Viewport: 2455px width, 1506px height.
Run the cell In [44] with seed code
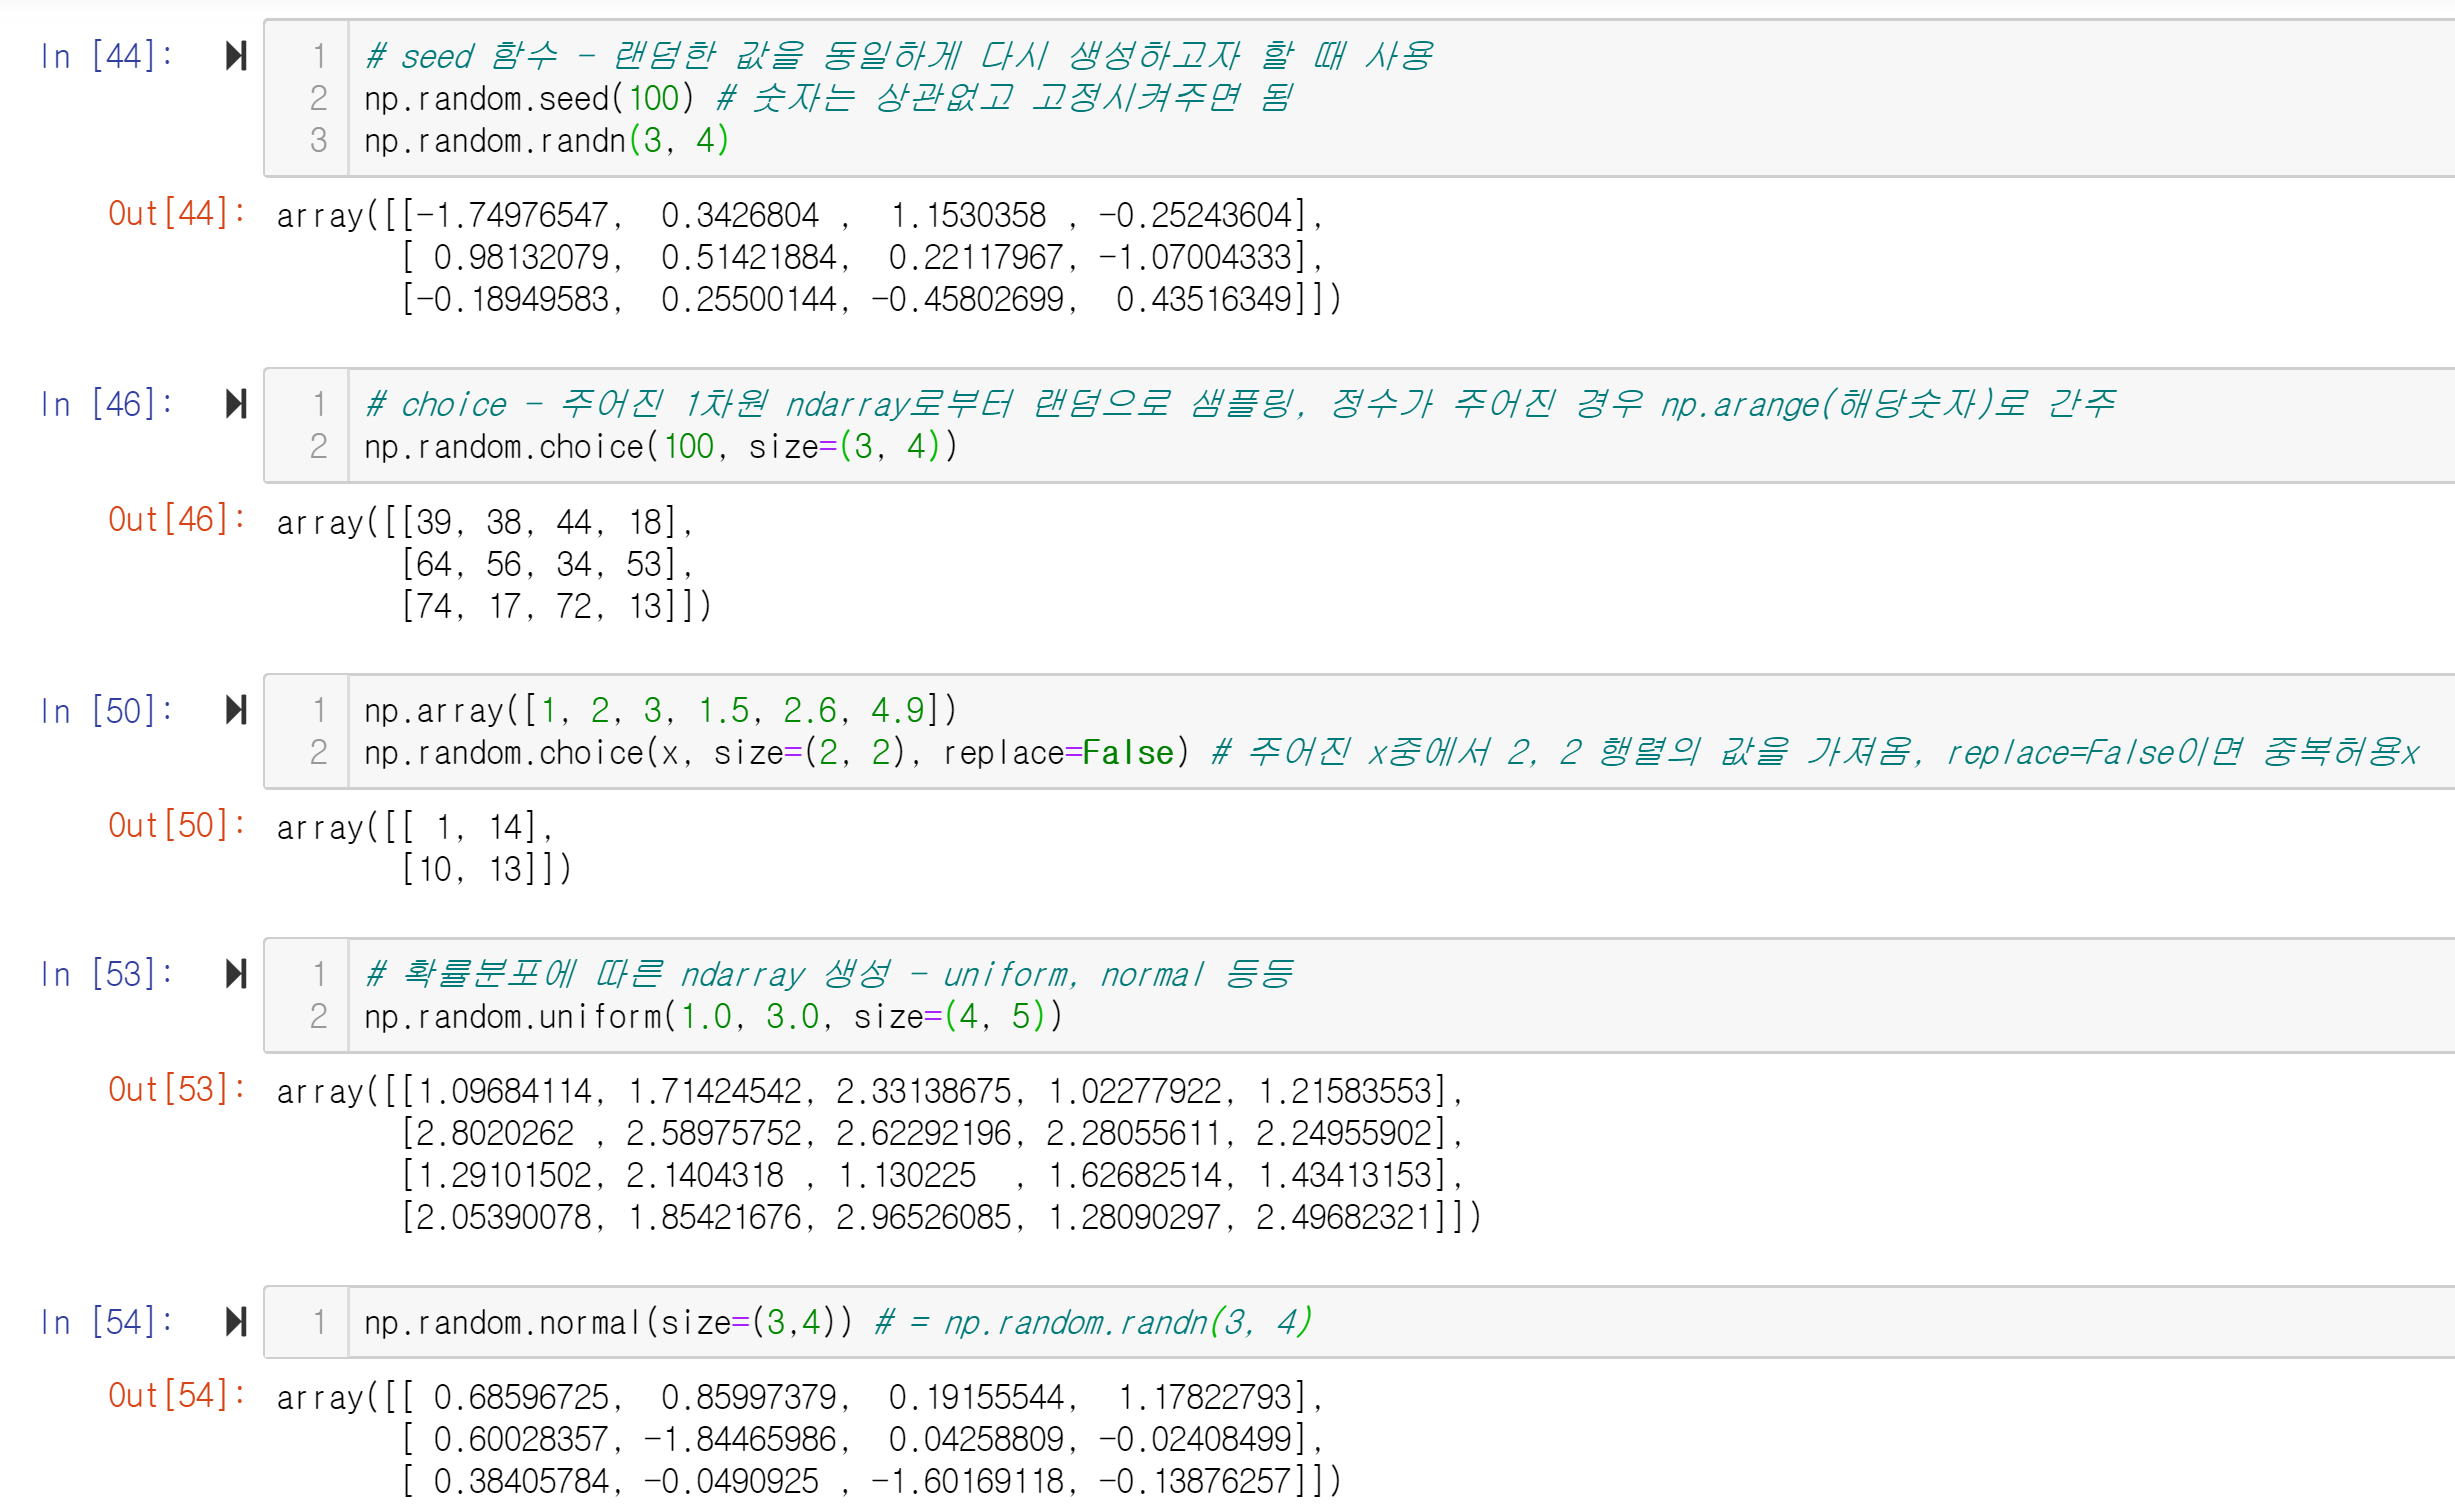(x=236, y=56)
